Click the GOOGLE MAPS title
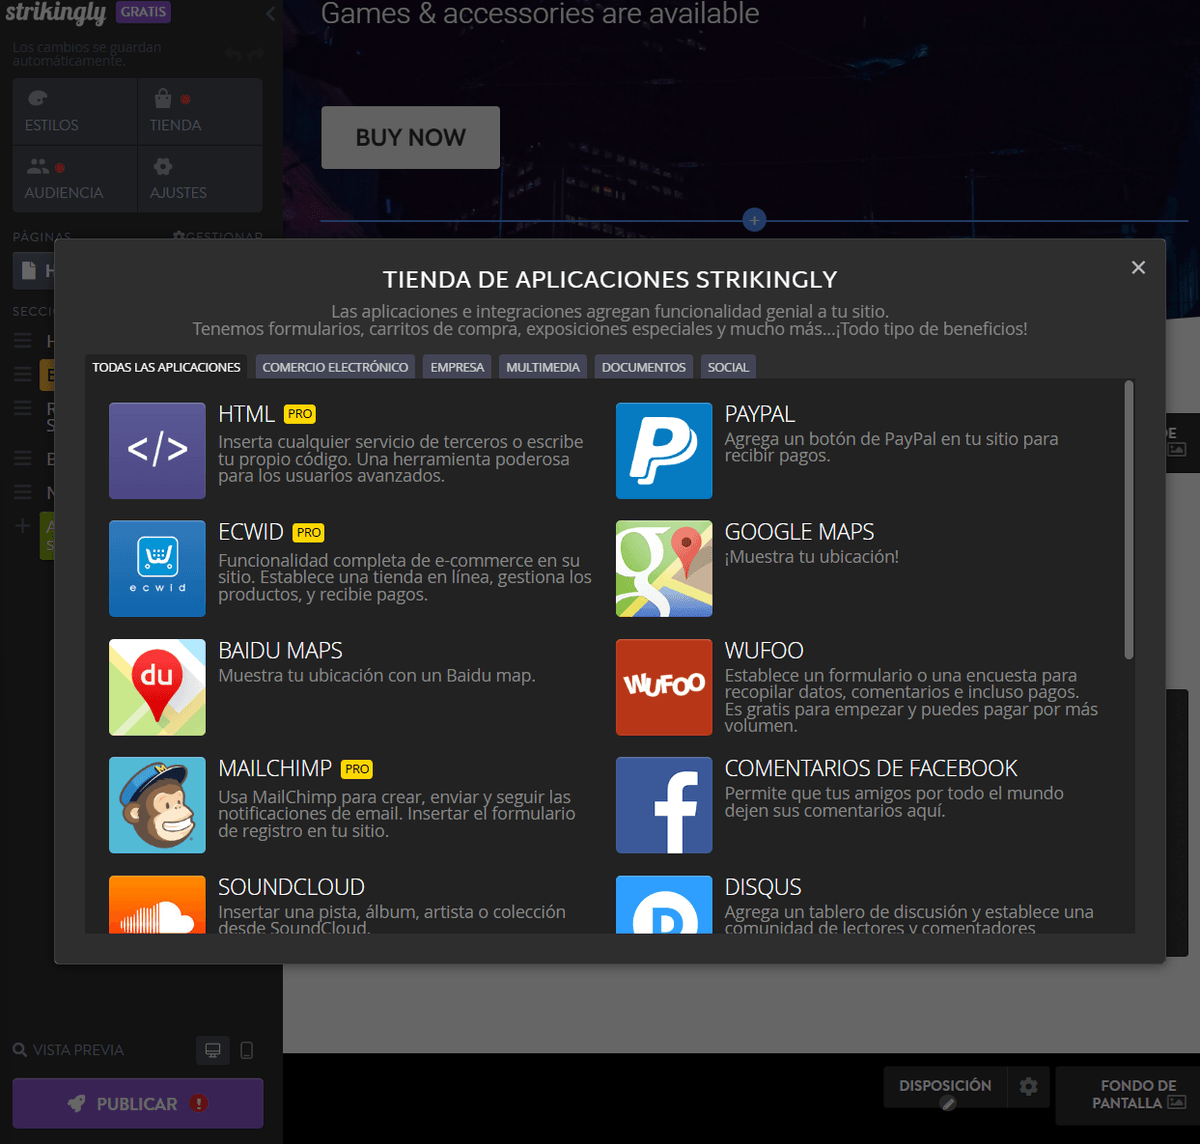The image size is (1200, 1144). pyautogui.click(x=799, y=532)
